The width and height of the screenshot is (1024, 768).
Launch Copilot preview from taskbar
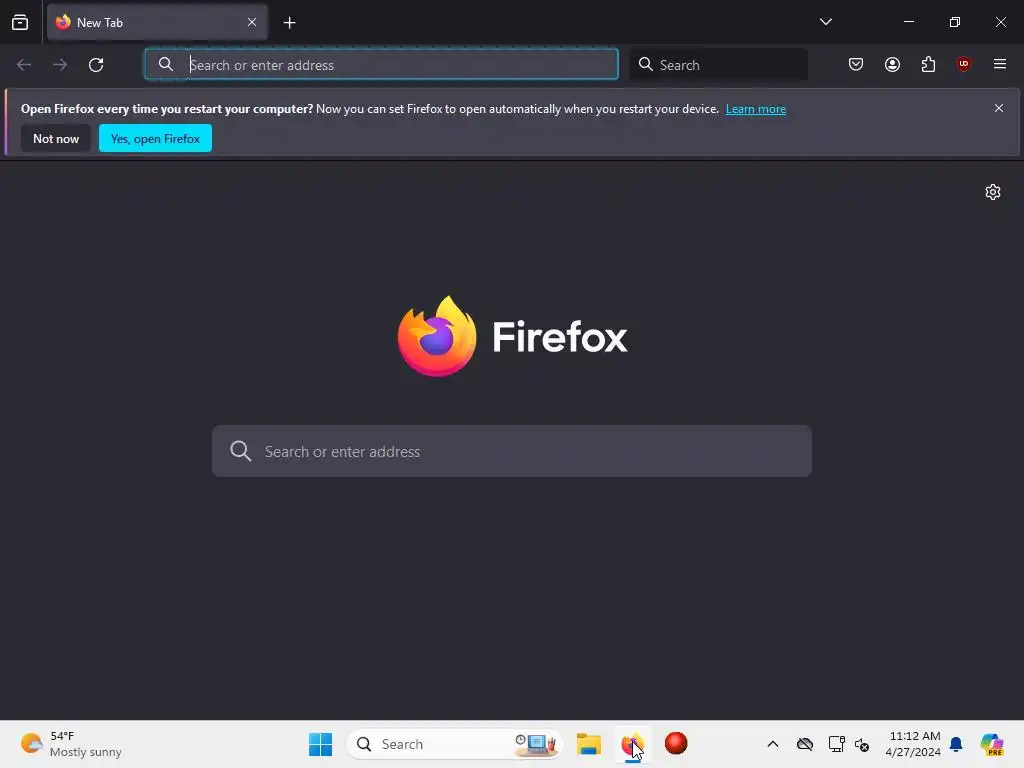(992, 744)
